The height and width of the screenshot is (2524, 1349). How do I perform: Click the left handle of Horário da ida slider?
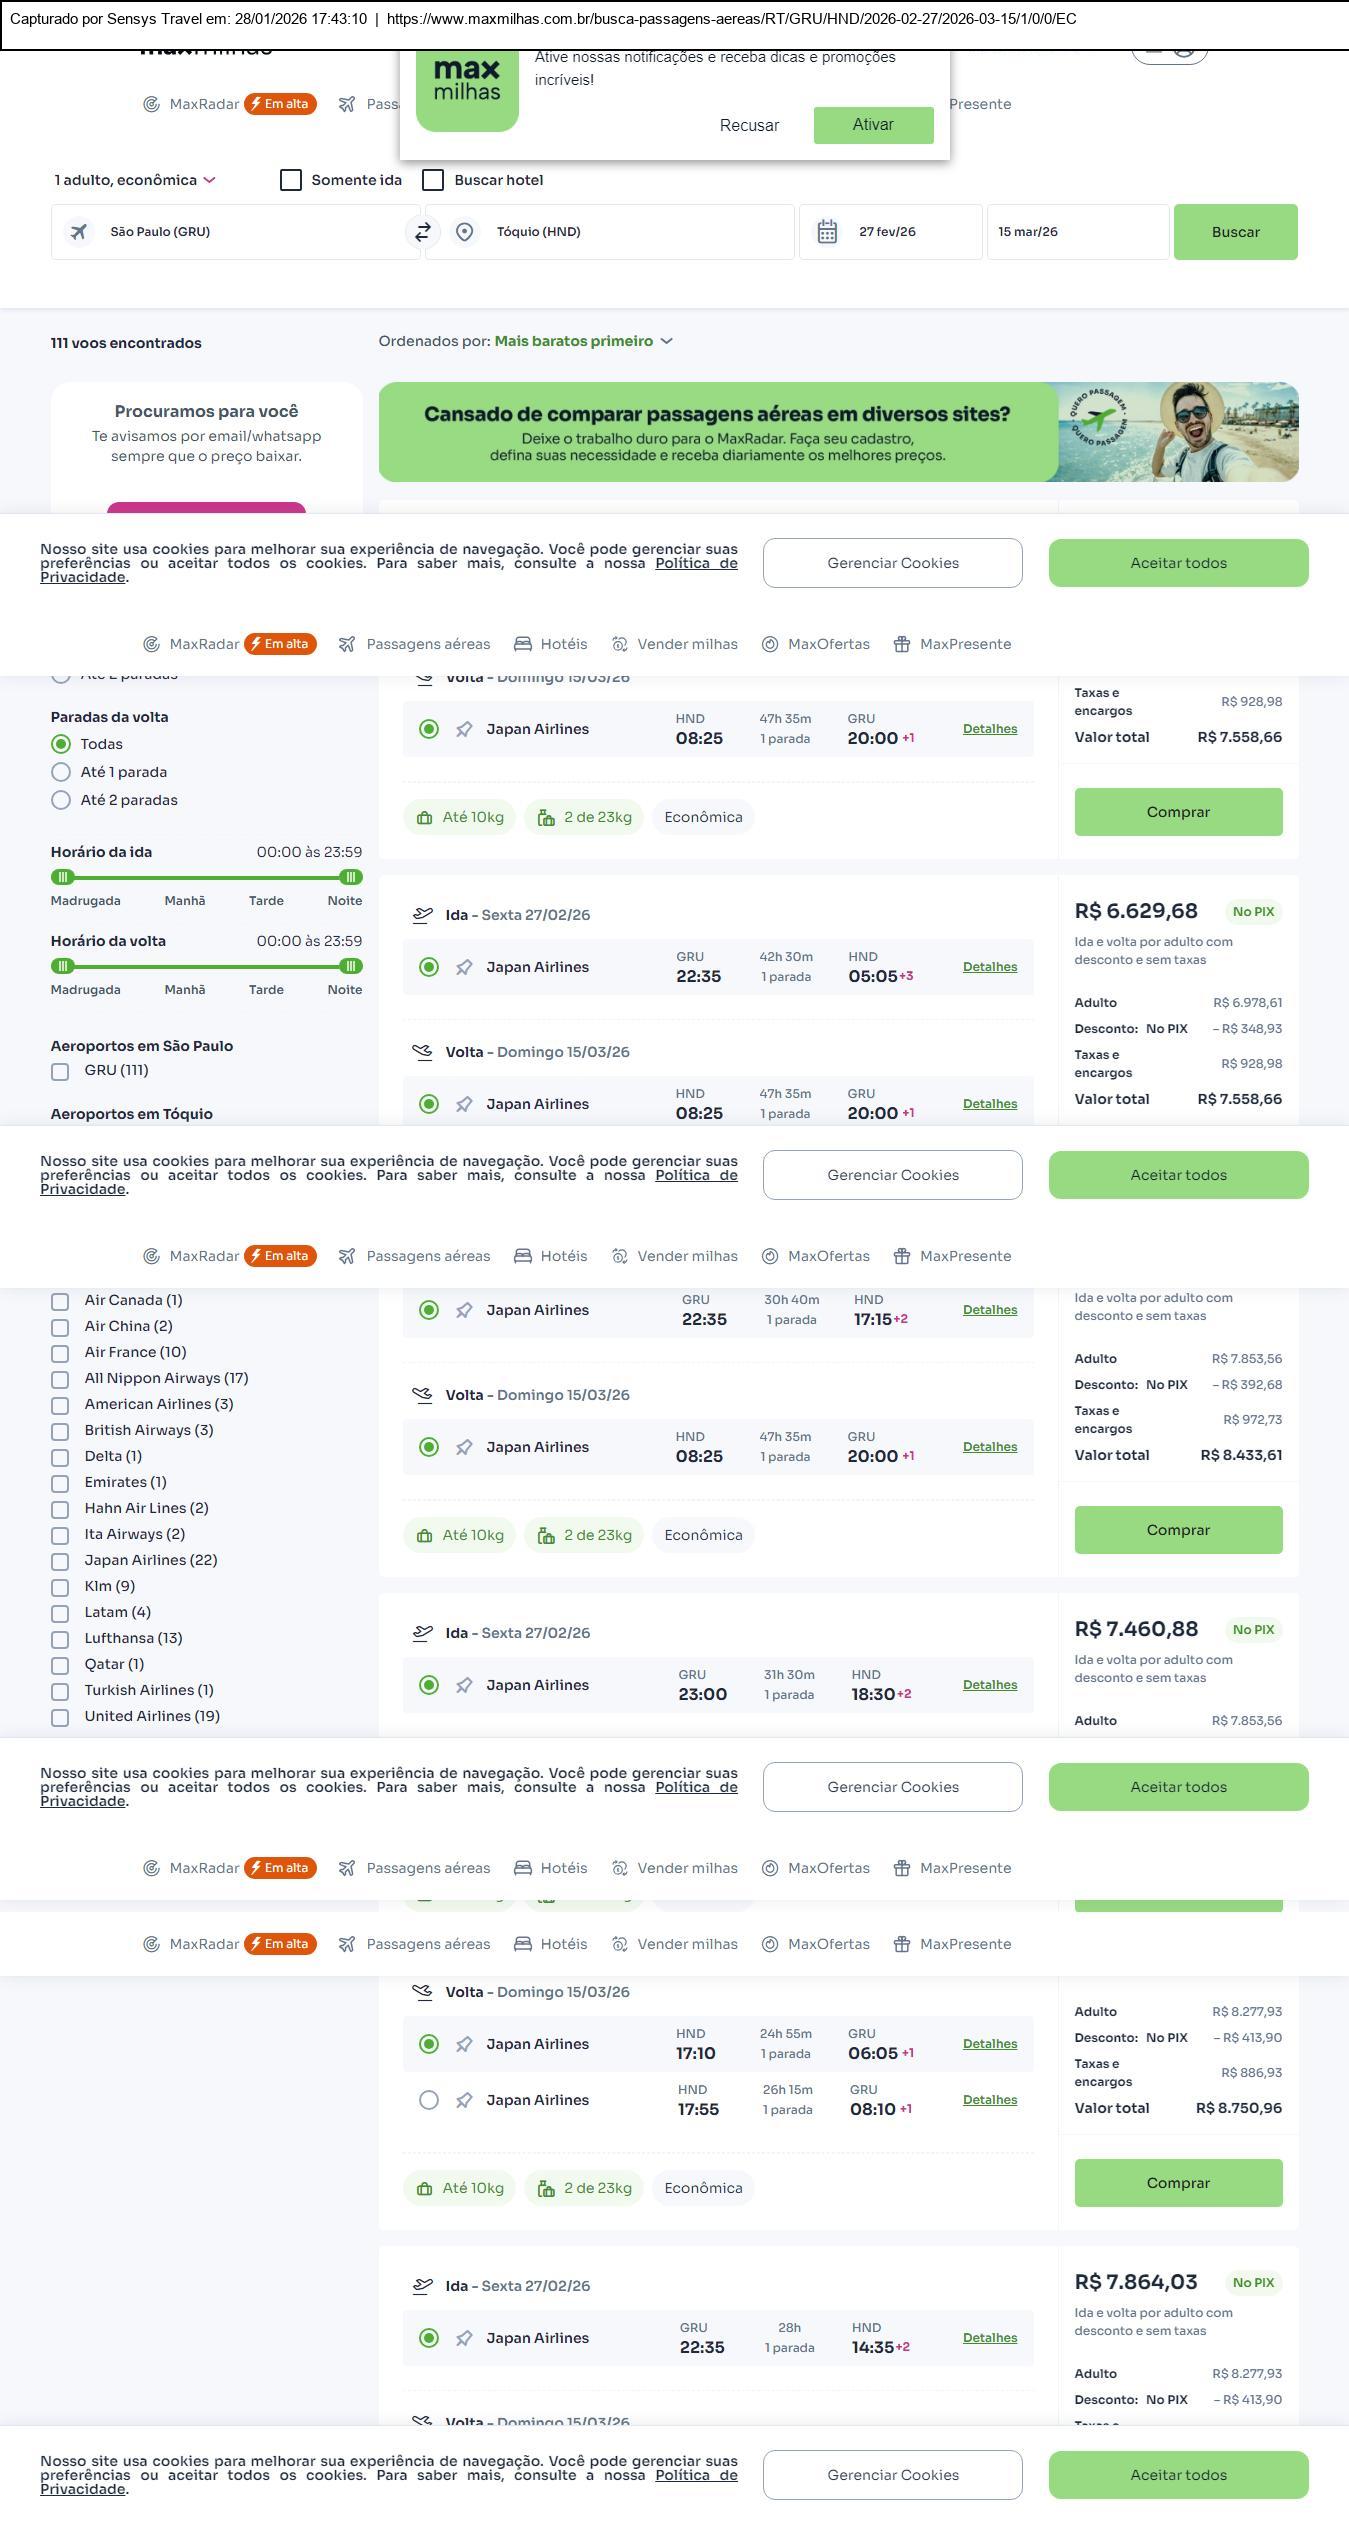(63, 877)
